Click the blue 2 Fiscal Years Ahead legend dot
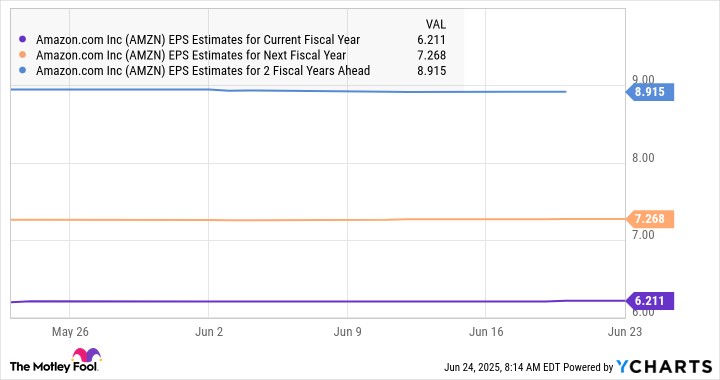This screenshot has height=380, width=720. click(x=22, y=71)
